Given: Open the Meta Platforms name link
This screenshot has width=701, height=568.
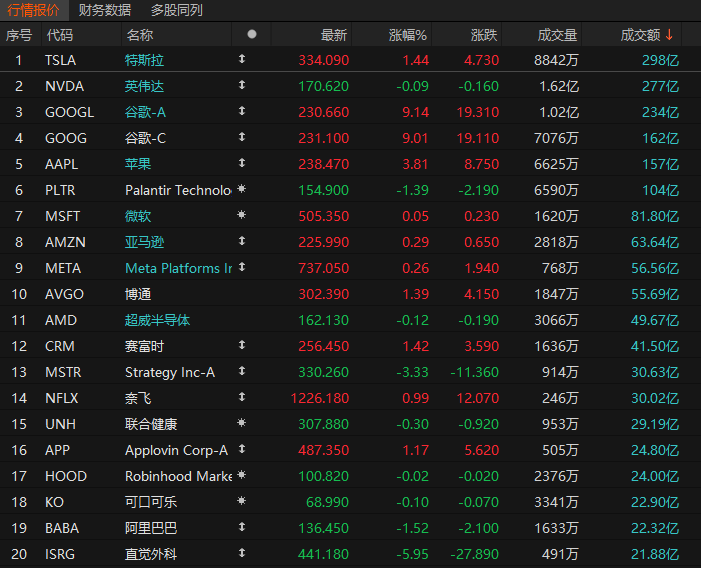Looking at the screenshot, I should tap(178, 268).
